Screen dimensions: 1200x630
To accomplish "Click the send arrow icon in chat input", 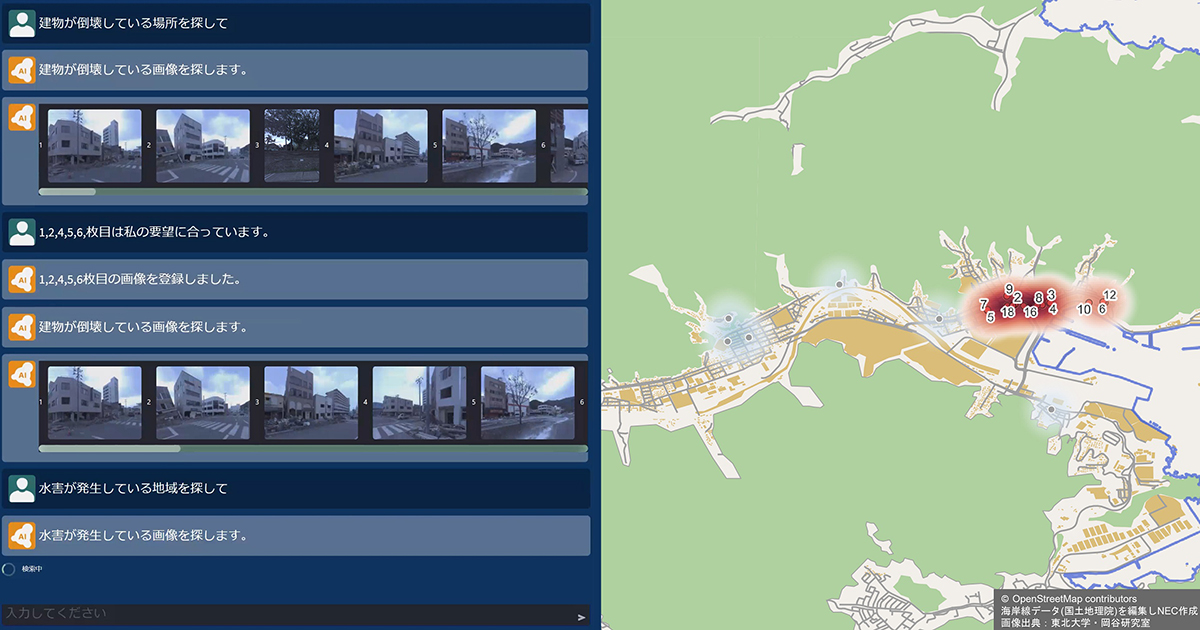I will tap(582, 617).
